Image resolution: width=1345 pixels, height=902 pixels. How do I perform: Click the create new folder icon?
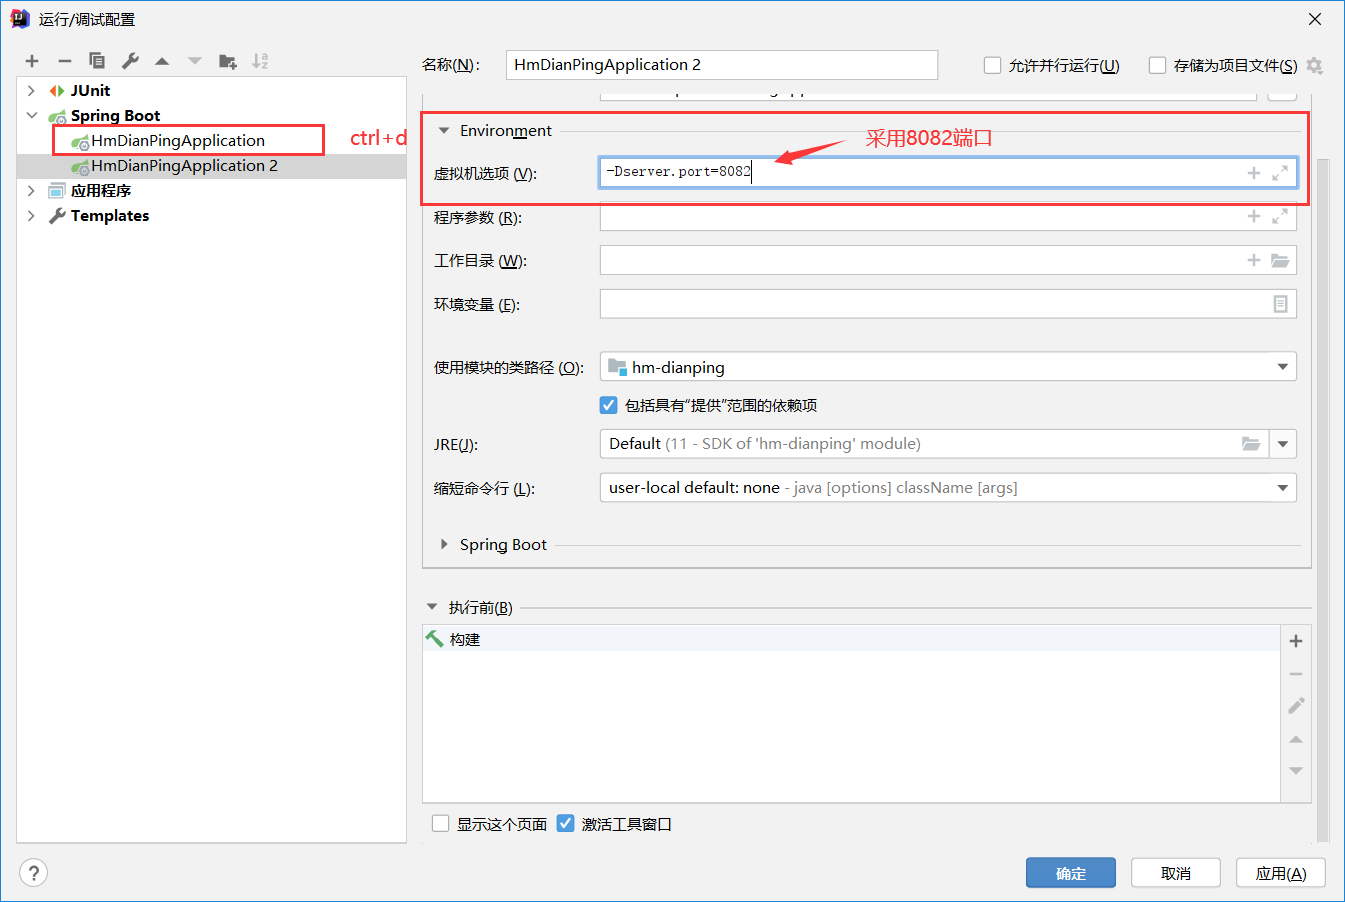[228, 61]
